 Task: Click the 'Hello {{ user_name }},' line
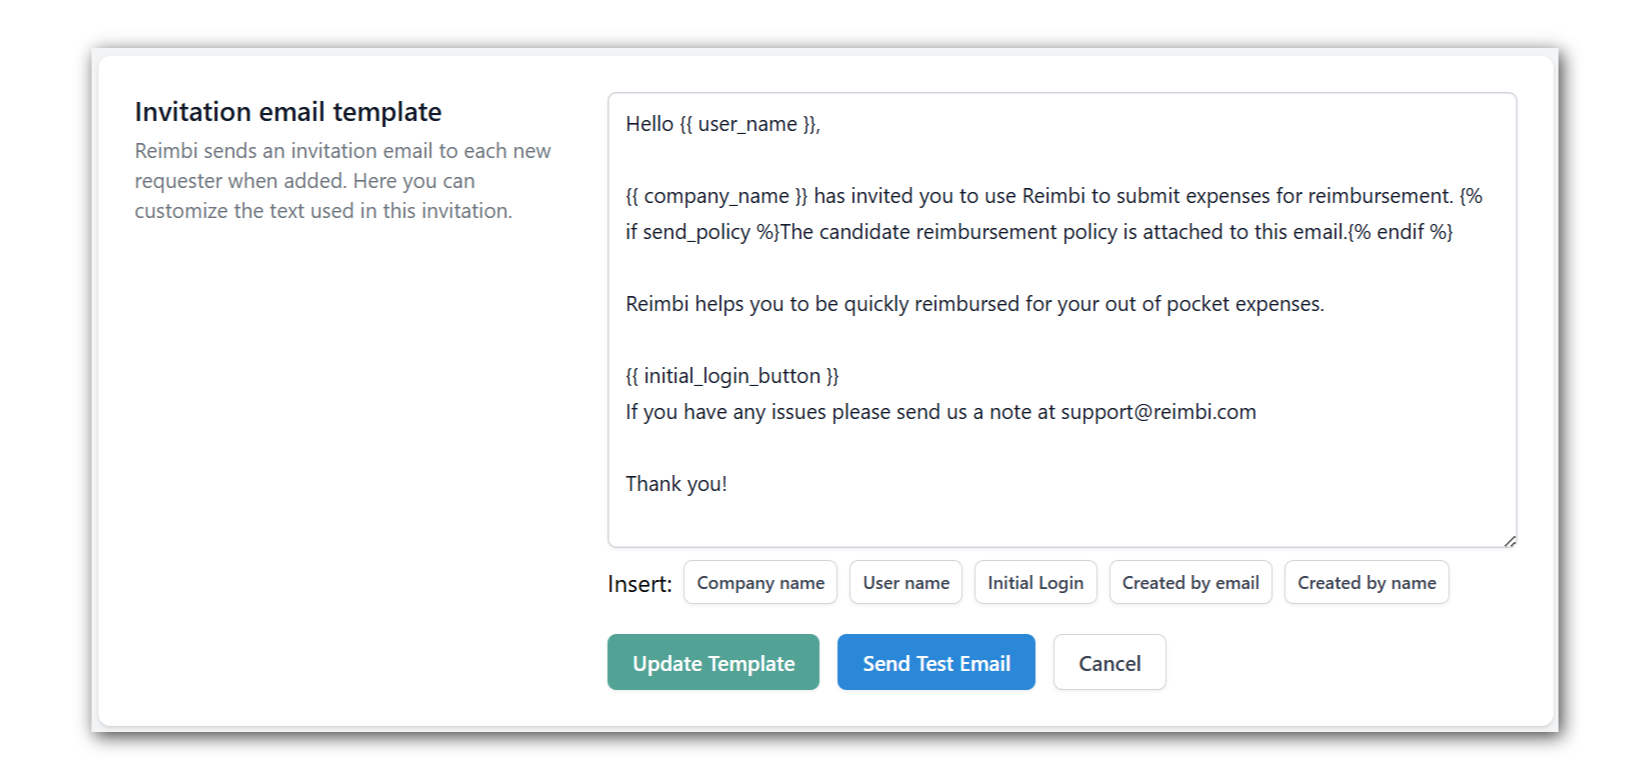coord(723,124)
